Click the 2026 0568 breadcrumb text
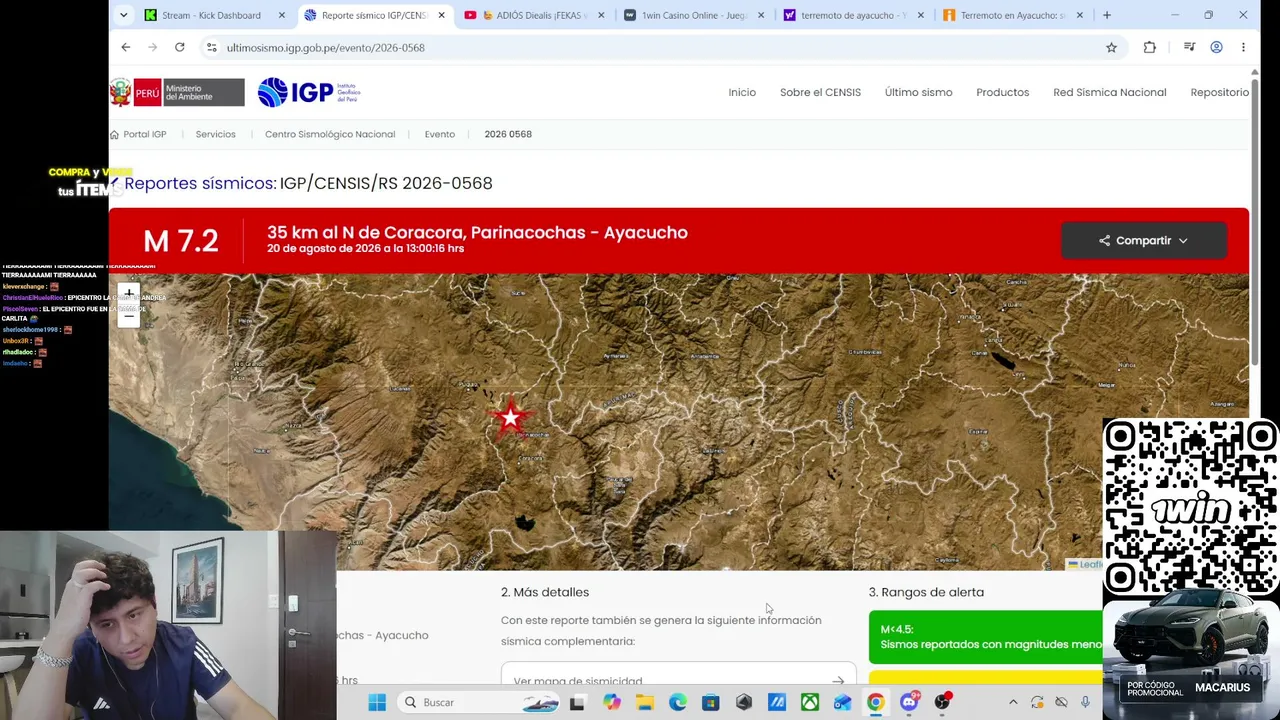Viewport: 1280px width, 720px height. click(508, 134)
